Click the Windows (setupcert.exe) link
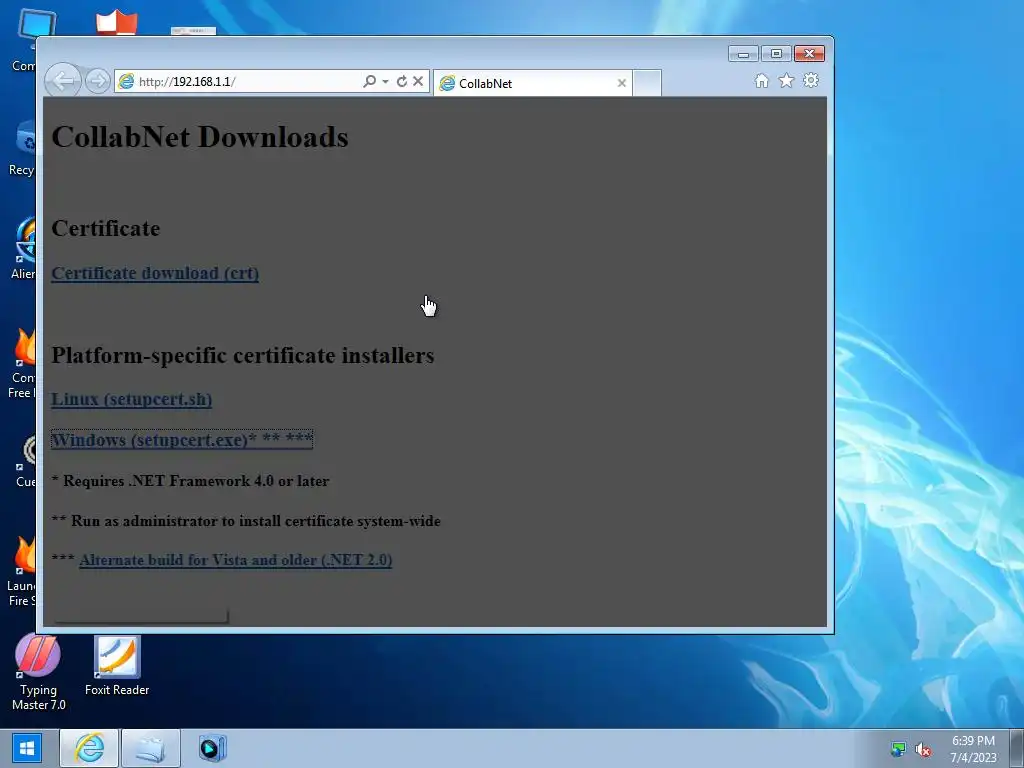 (x=182, y=440)
